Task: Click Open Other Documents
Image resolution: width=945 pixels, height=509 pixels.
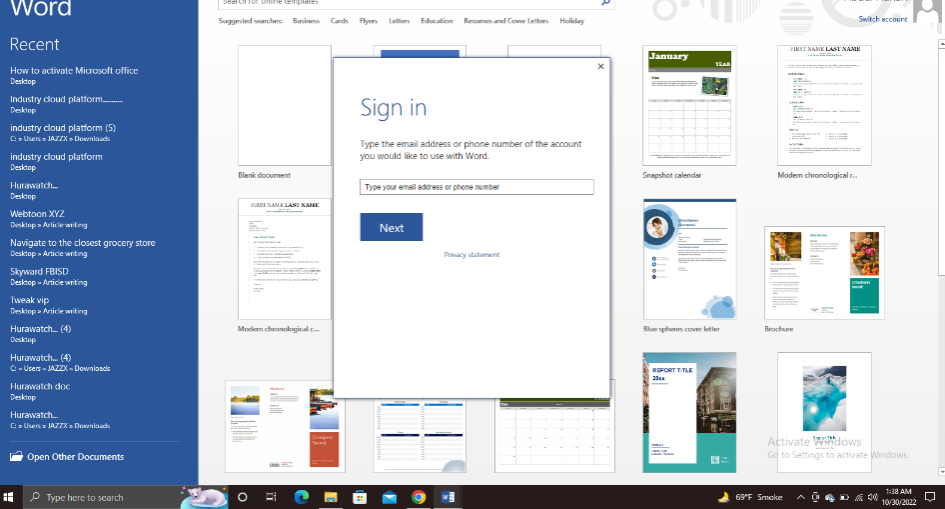Action: coord(75,457)
